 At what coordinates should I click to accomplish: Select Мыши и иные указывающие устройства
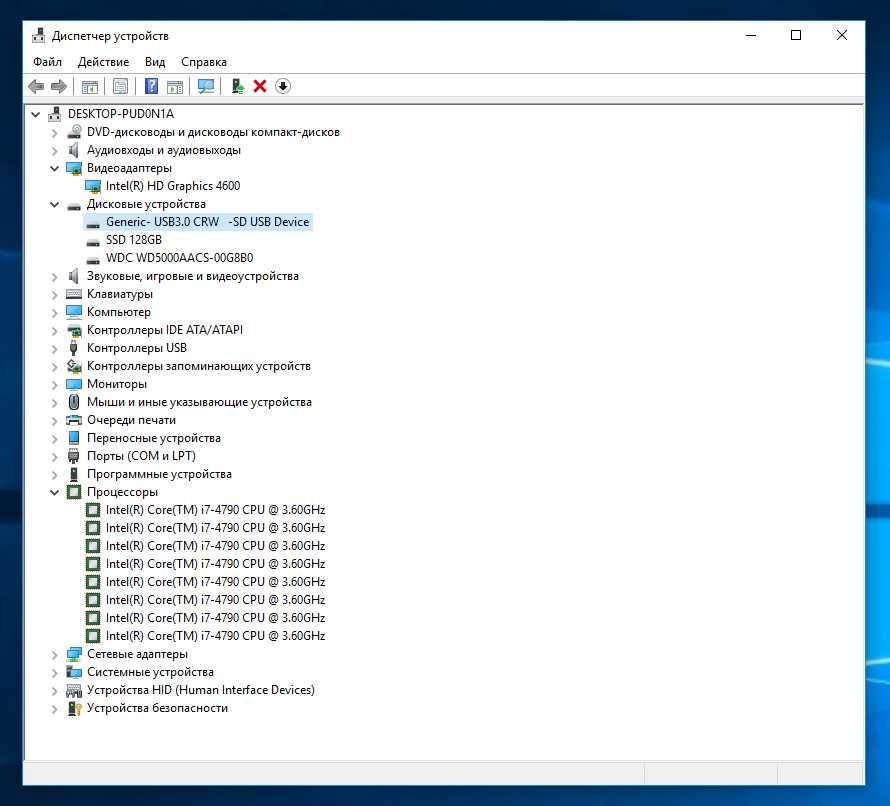[199, 402]
